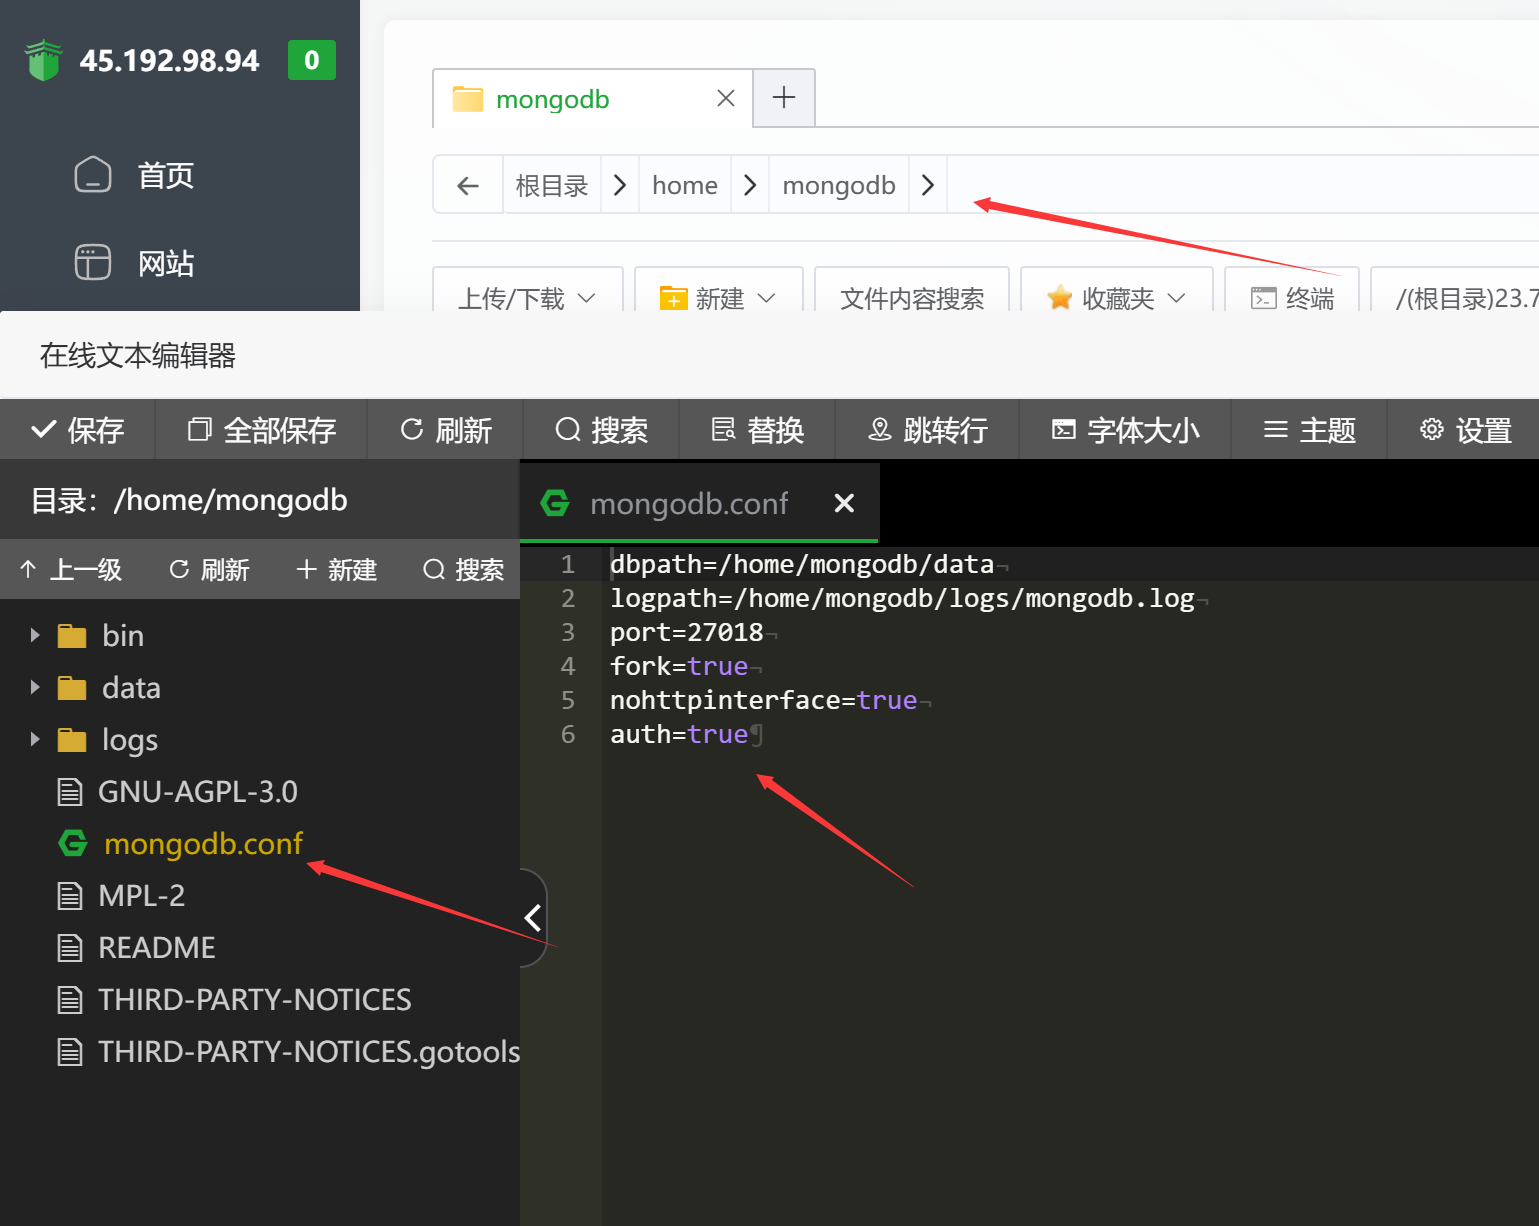Click 全部保存 to save all files
Viewport: 1539px width, 1226px height.
(262, 430)
